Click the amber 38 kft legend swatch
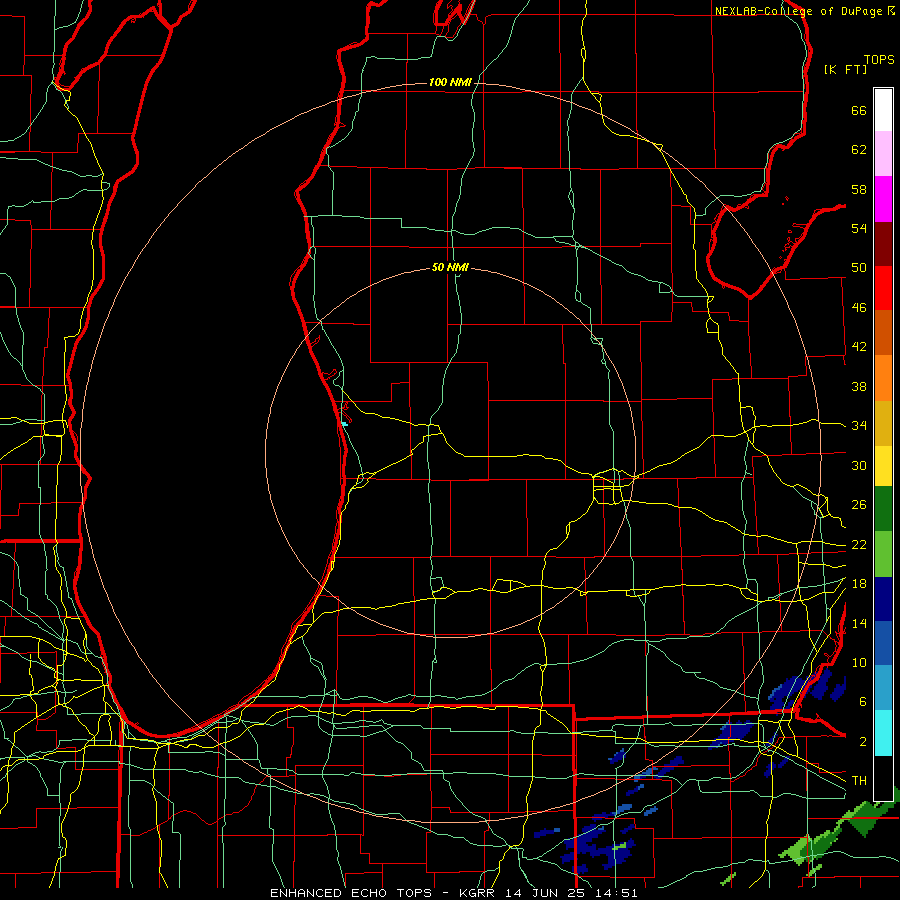900x900 pixels. point(883,423)
